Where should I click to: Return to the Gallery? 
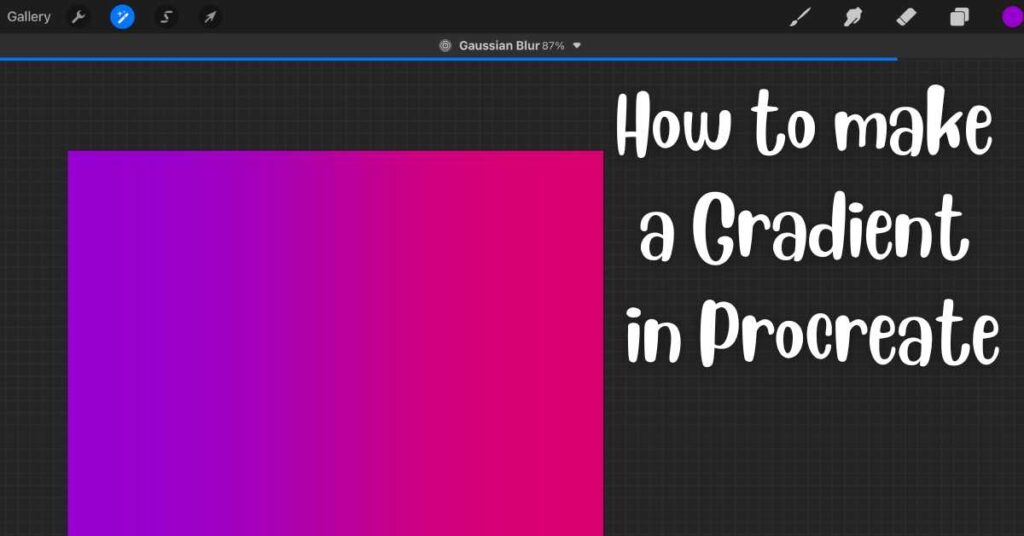[29, 17]
